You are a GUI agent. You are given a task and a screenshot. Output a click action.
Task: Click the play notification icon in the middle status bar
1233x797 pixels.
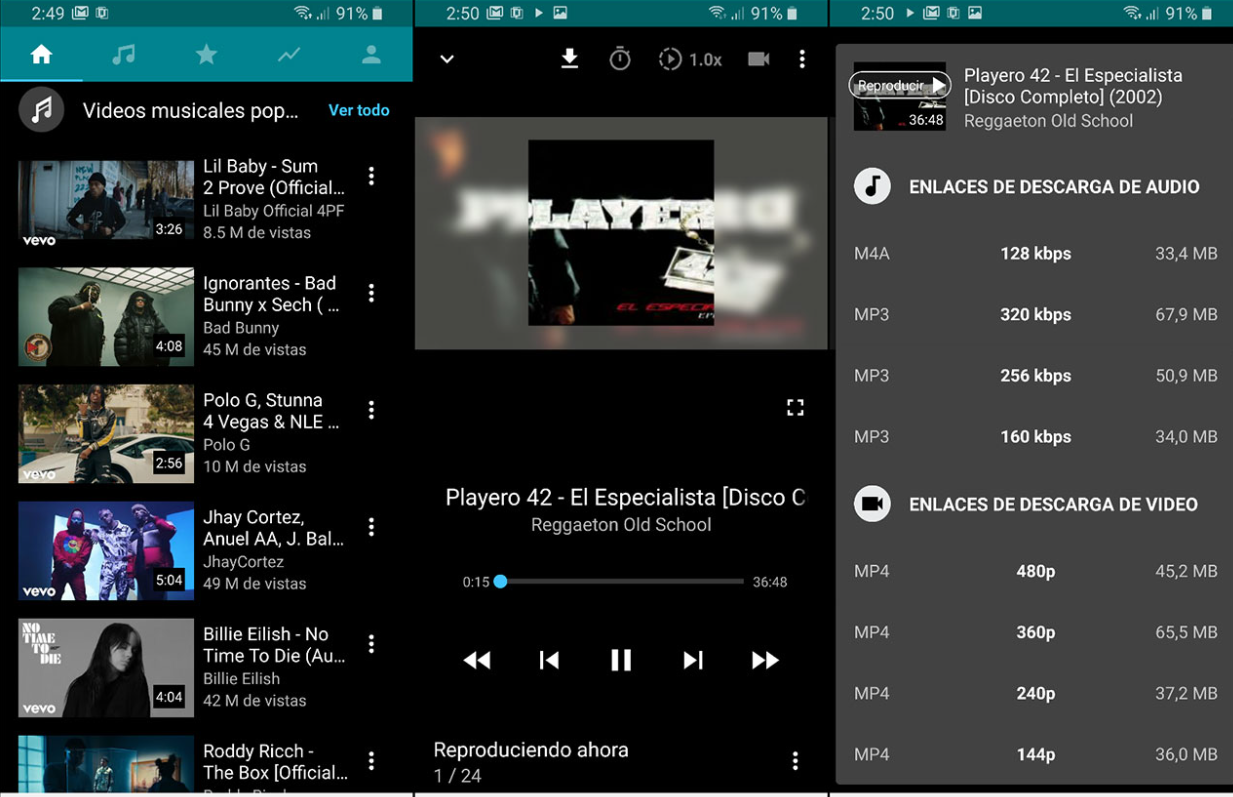(x=539, y=13)
